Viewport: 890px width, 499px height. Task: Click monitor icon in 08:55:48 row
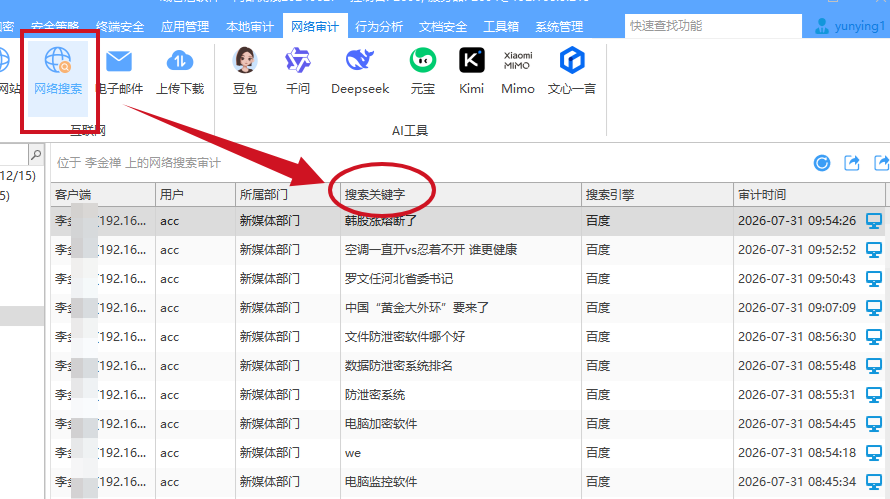874,366
